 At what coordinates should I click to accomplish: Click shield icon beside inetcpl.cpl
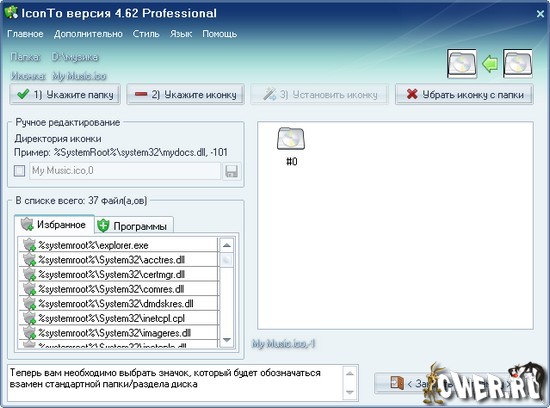(30, 318)
